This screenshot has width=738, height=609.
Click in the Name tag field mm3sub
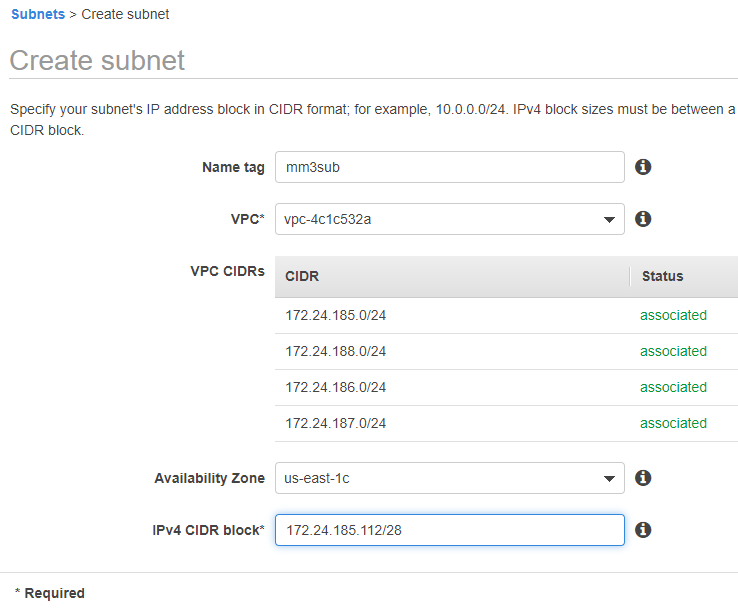449,167
